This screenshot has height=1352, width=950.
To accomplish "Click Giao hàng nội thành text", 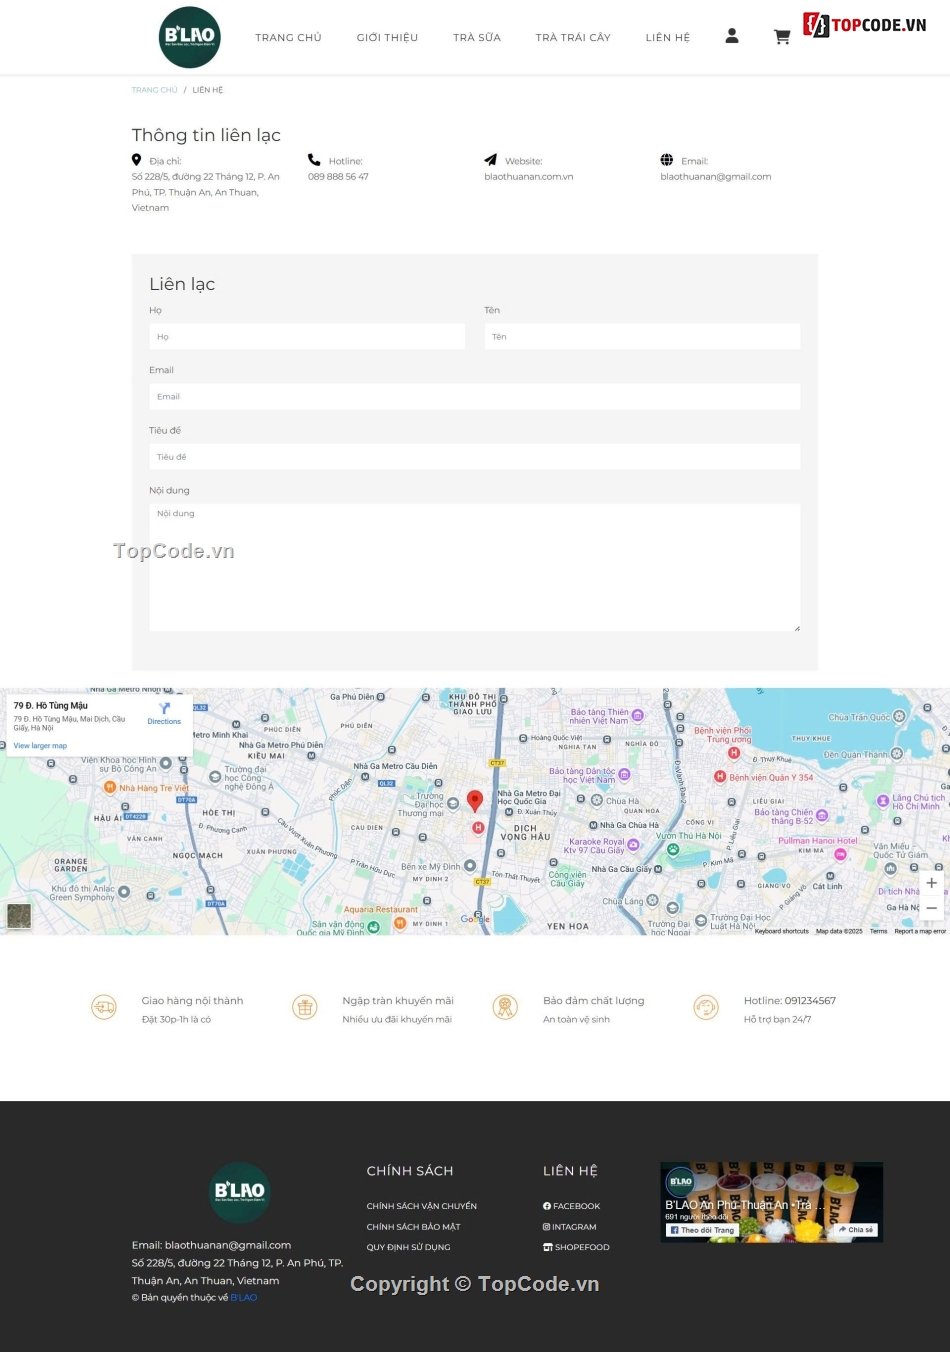I will pos(193,1001).
